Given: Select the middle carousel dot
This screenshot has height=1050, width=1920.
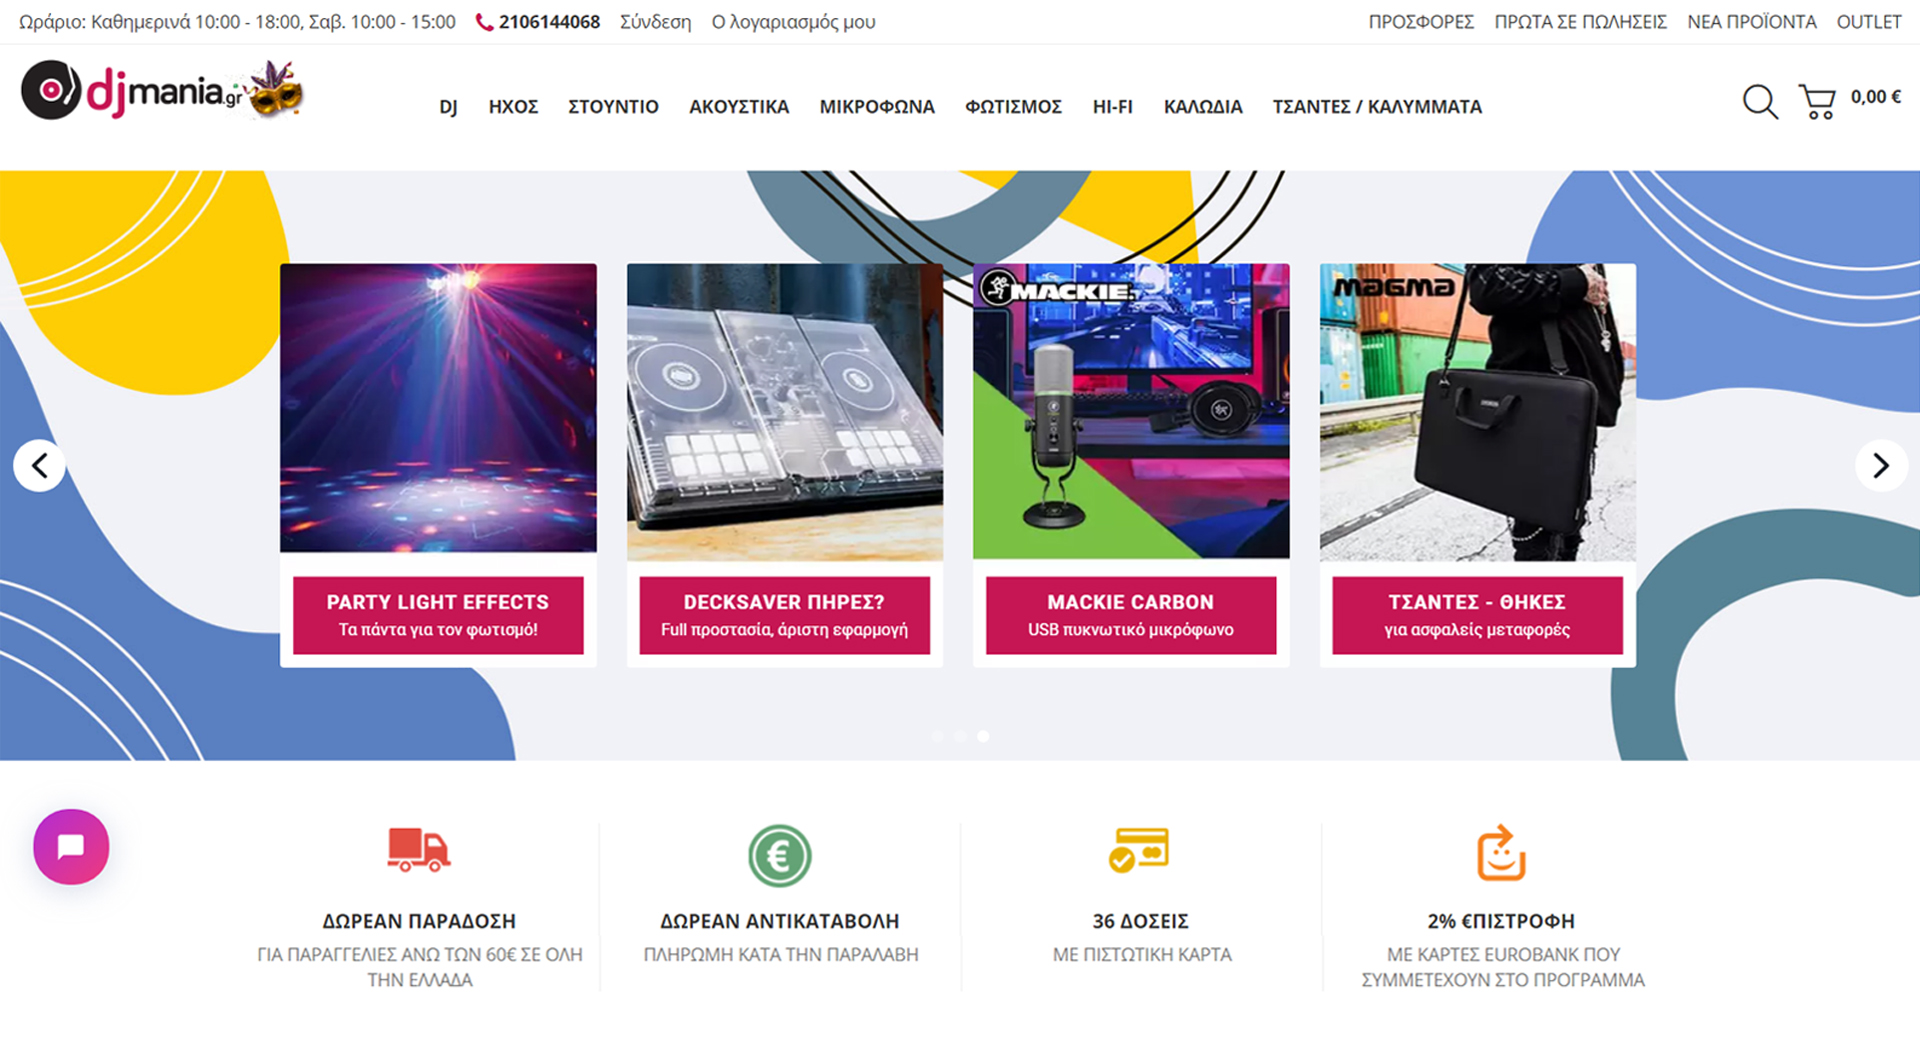Looking at the screenshot, I should 960,736.
